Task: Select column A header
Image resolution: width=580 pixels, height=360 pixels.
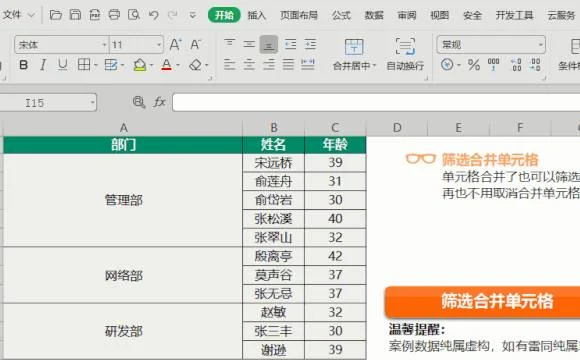Action: [123, 128]
